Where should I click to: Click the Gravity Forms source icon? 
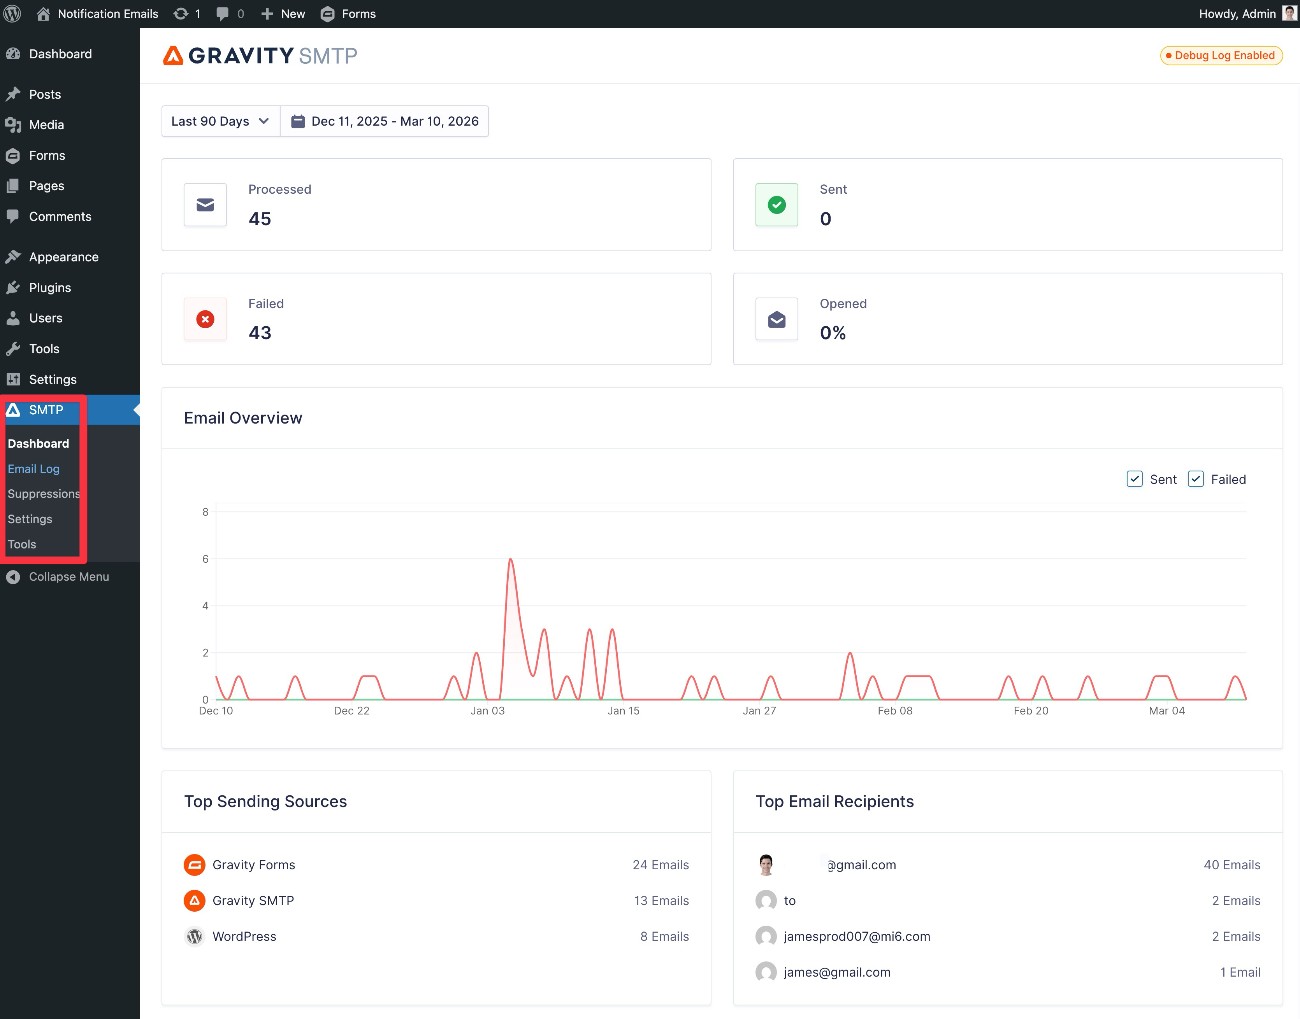(x=195, y=865)
